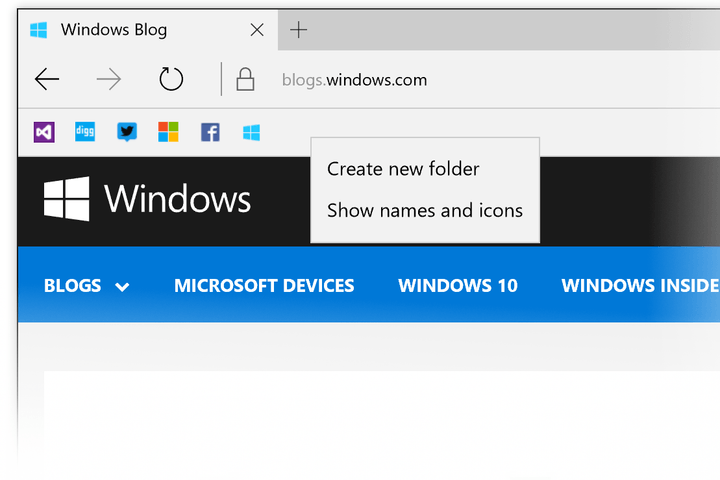This screenshot has width=720, height=480.
Task: Click the Windows logo in page header
Action: point(147,198)
